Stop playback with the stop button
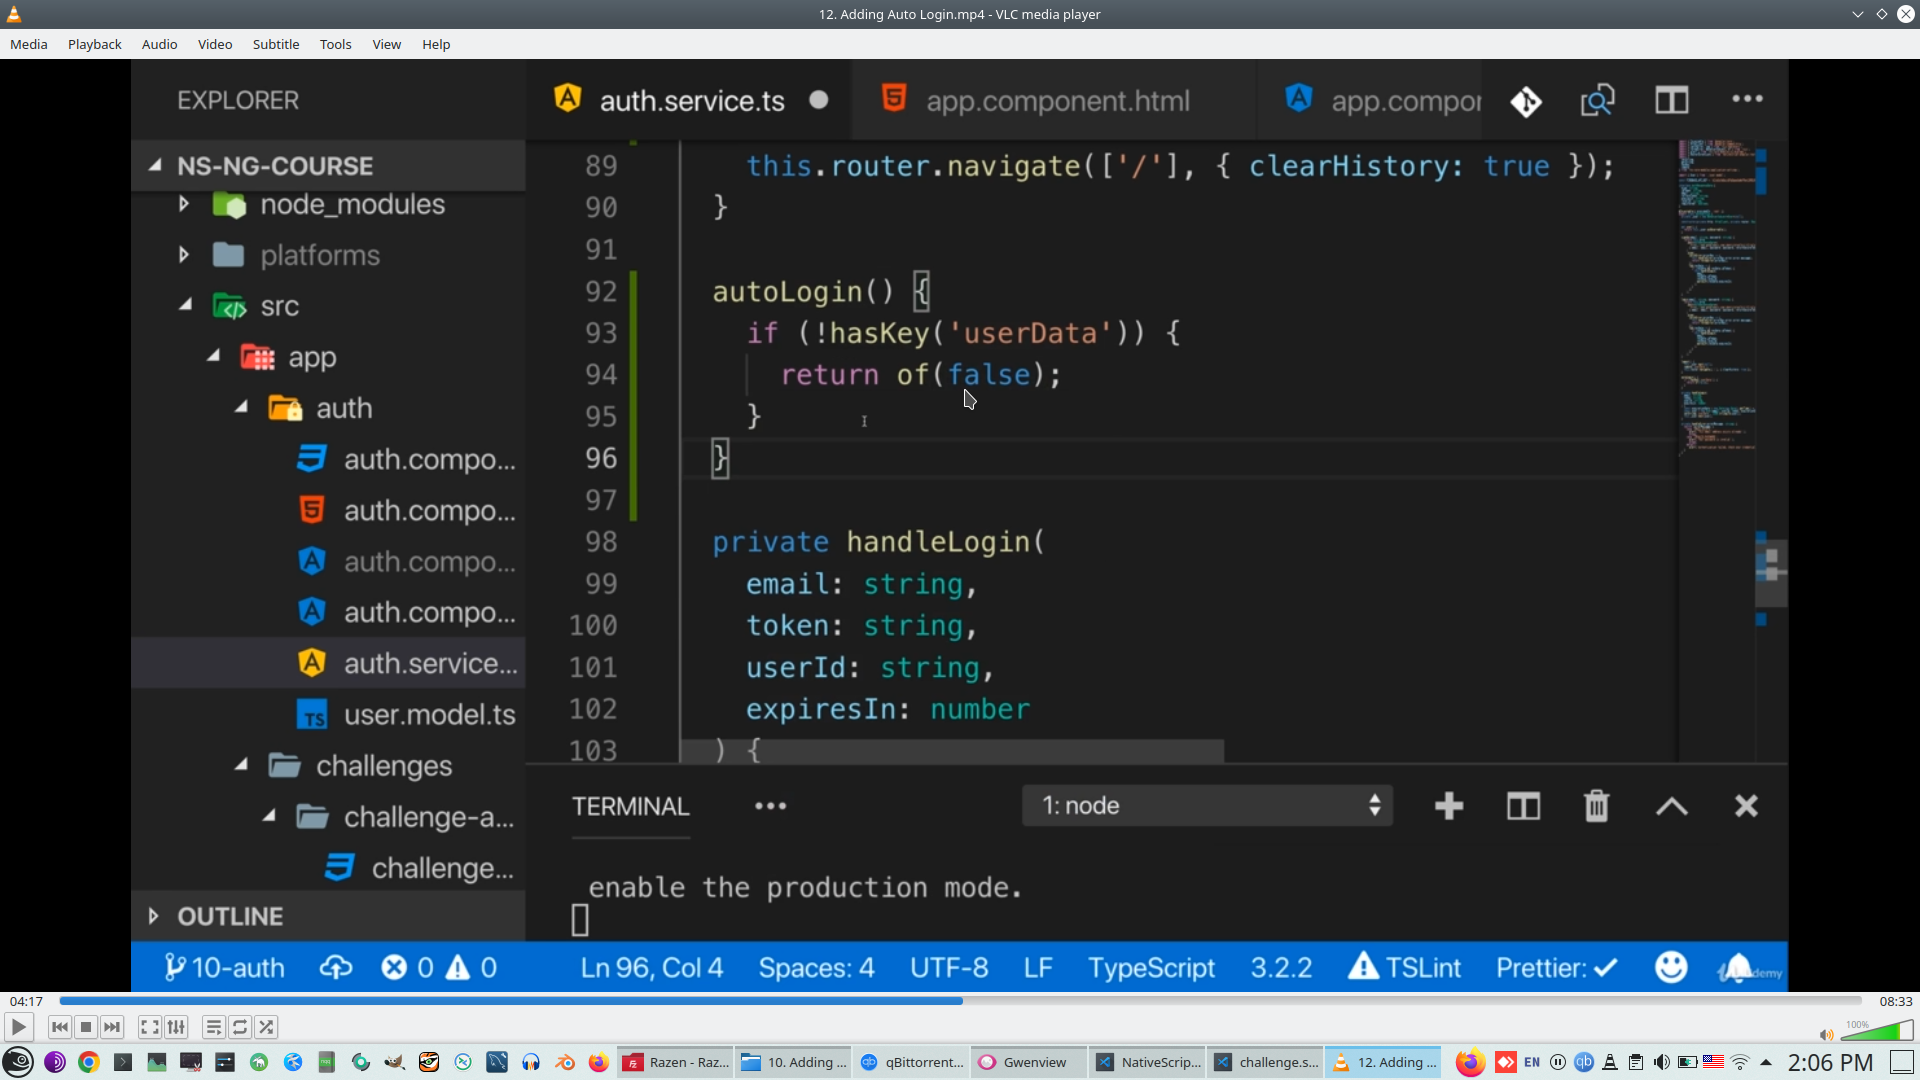1920x1080 pixels. [x=86, y=1027]
